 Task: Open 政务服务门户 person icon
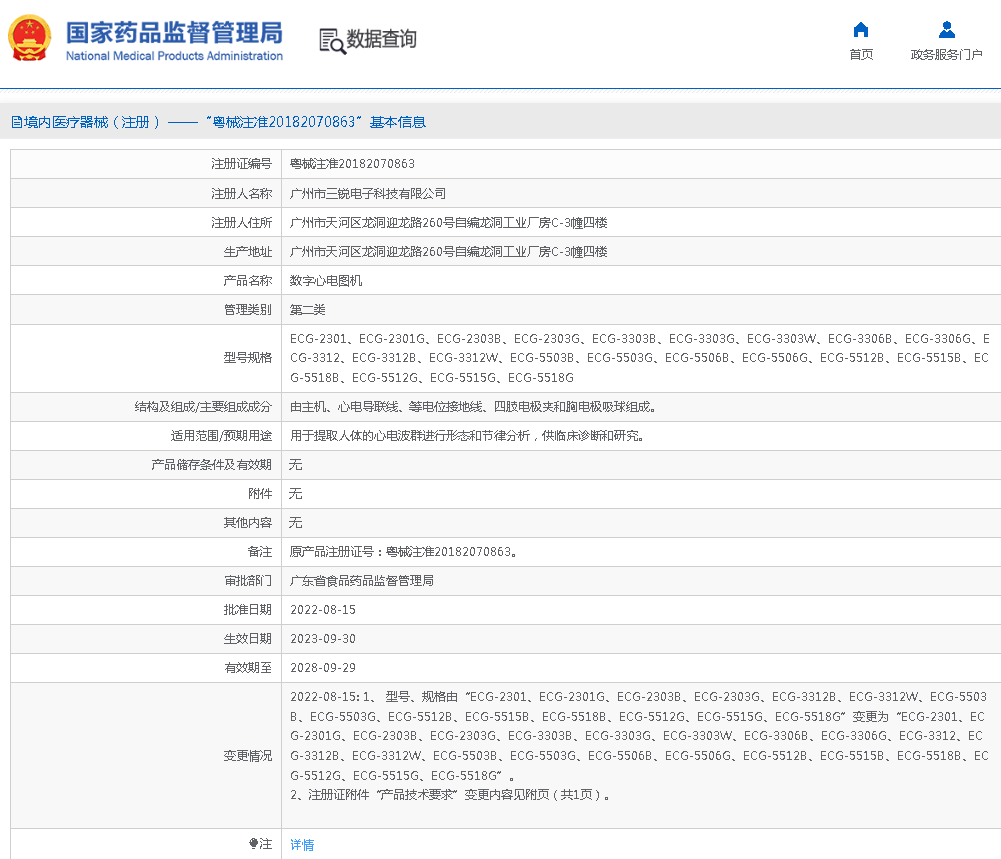coord(946,29)
